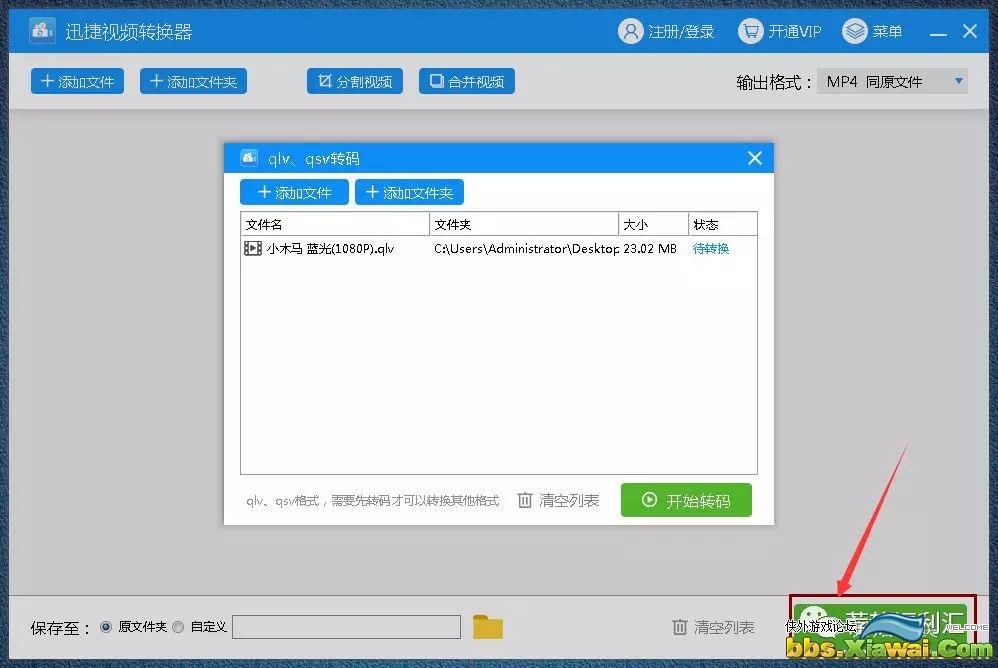Click the split video button
This screenshot has height=668, width=998.
pyautogui.click(x=354, y=82)
